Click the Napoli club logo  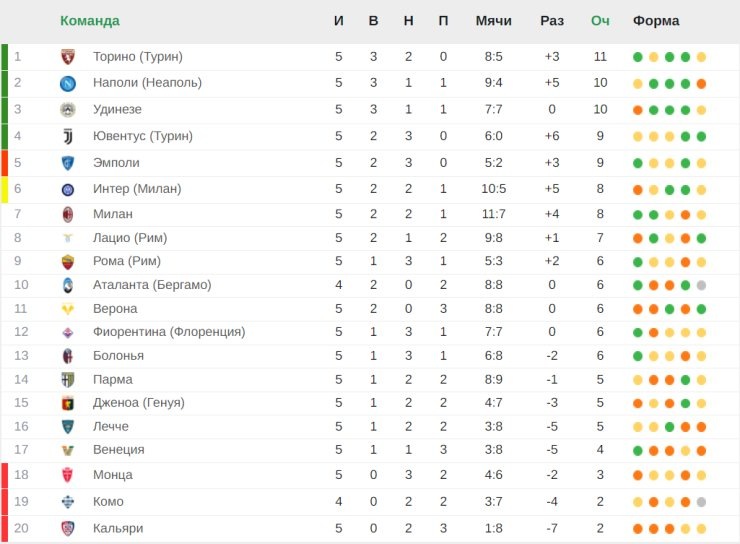click(68, 83)
